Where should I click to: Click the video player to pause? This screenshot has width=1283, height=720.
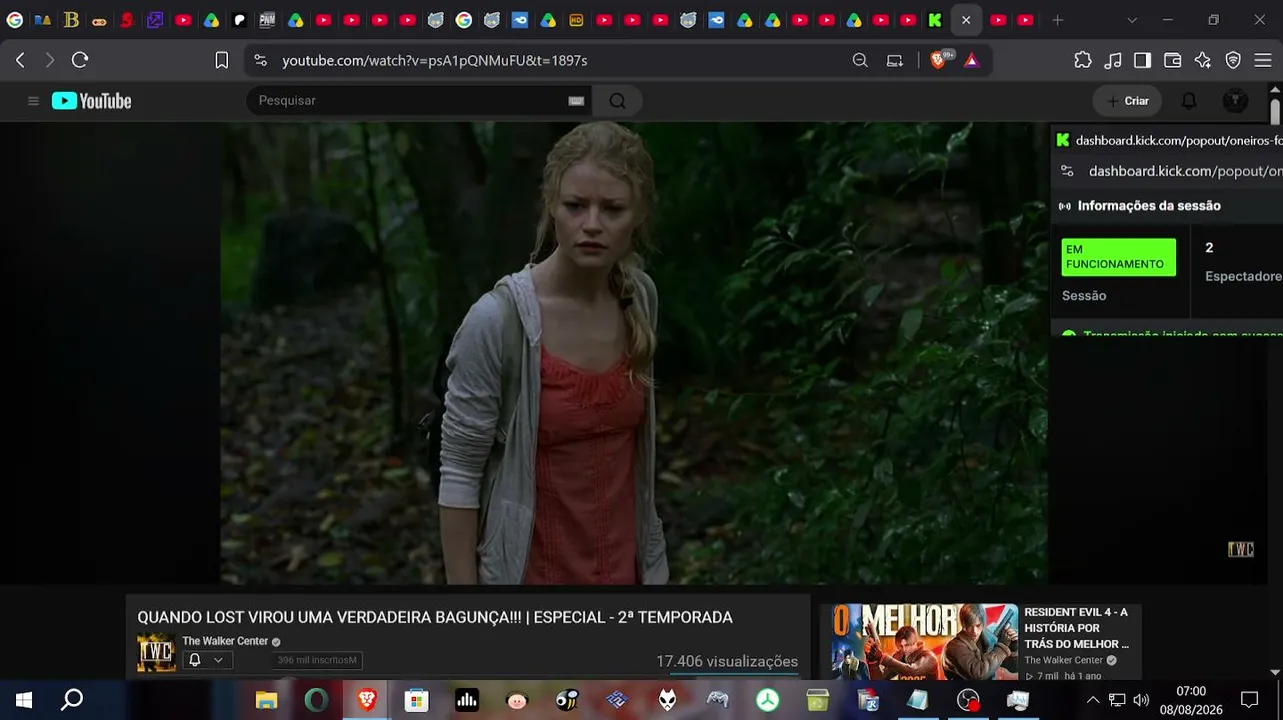(634, 353)
